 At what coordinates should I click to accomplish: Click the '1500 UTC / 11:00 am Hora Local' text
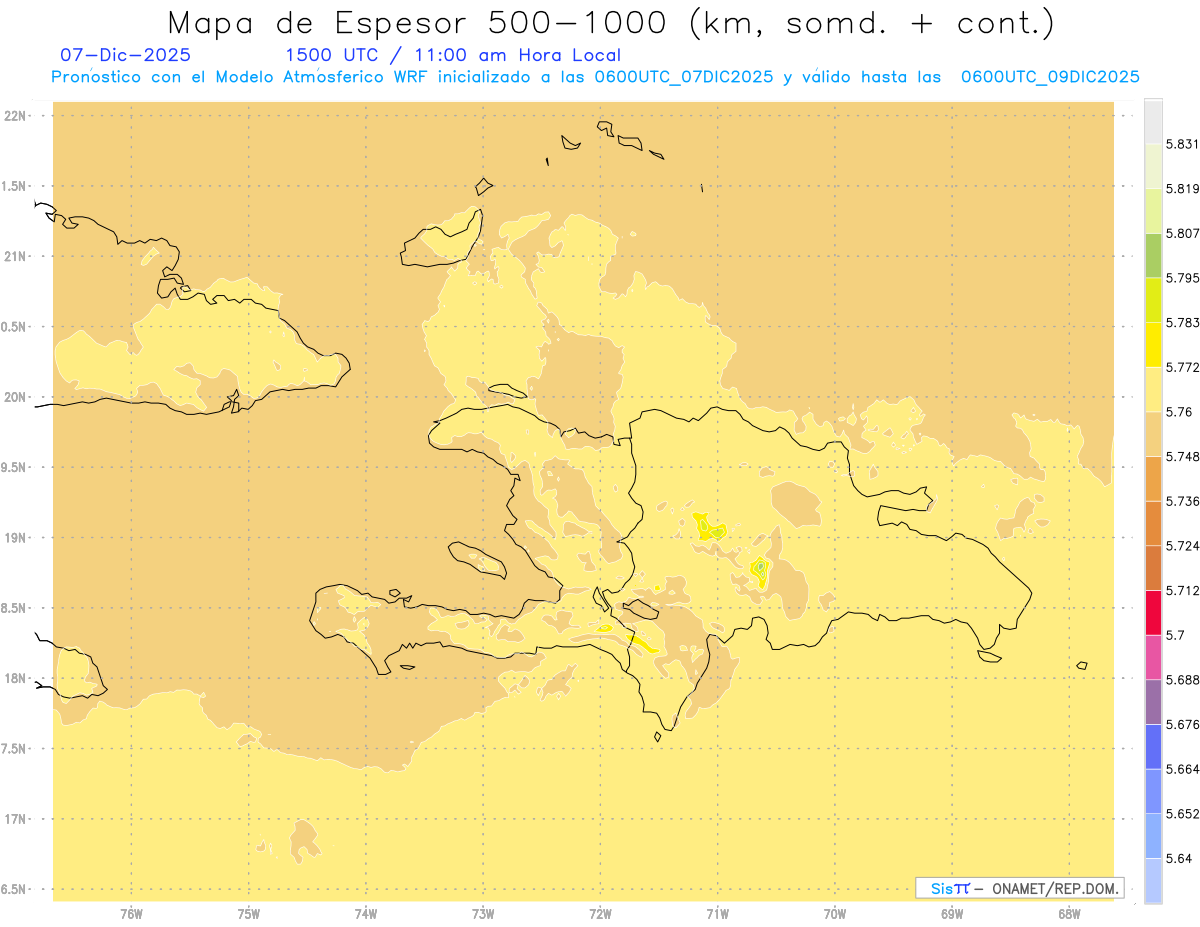(453, 55)
